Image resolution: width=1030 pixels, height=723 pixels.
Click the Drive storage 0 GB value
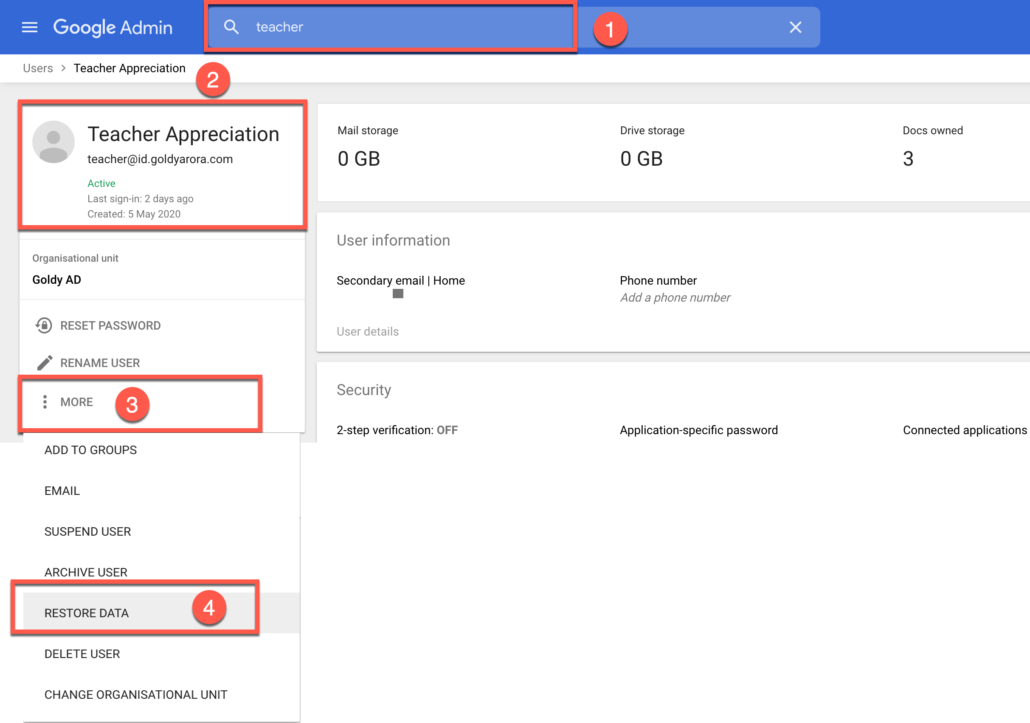(x=641, y=159)
